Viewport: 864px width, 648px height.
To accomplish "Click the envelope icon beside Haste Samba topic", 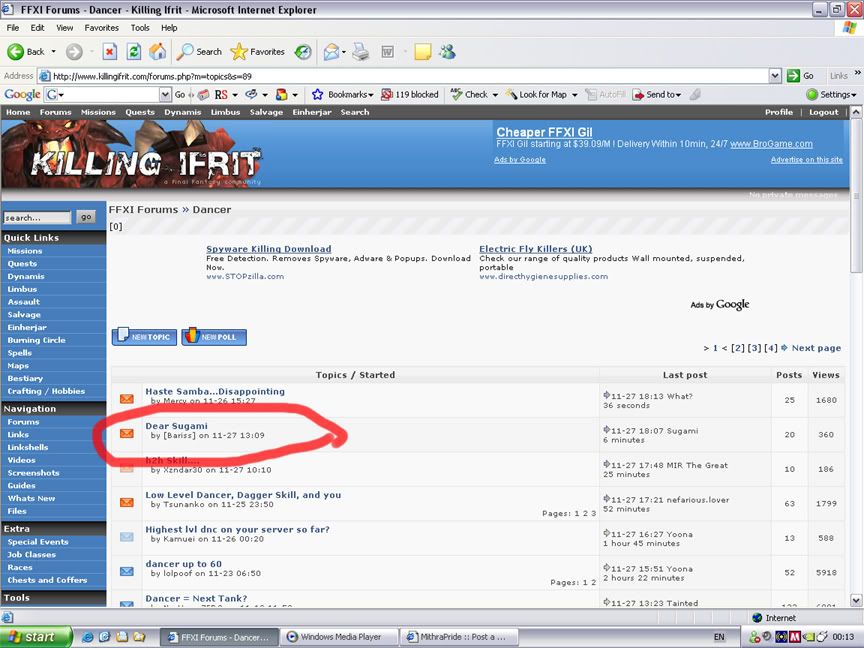I will [127, 399].
